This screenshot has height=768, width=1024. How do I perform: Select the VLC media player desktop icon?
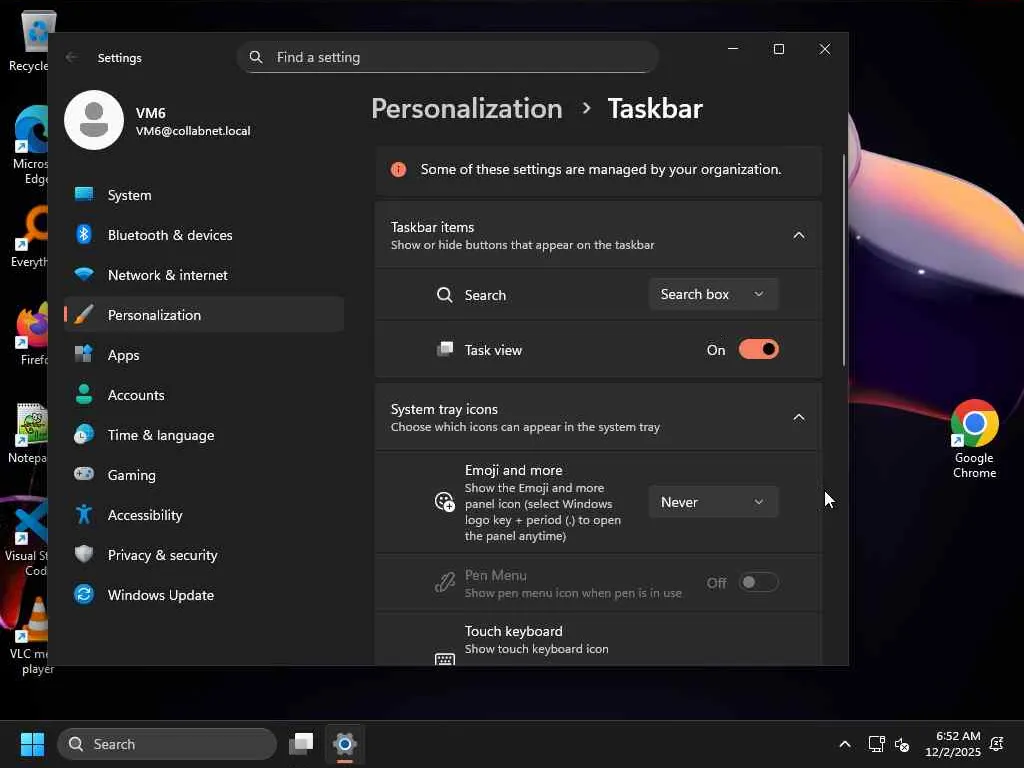pyautogui.click(x=31, y=635)
